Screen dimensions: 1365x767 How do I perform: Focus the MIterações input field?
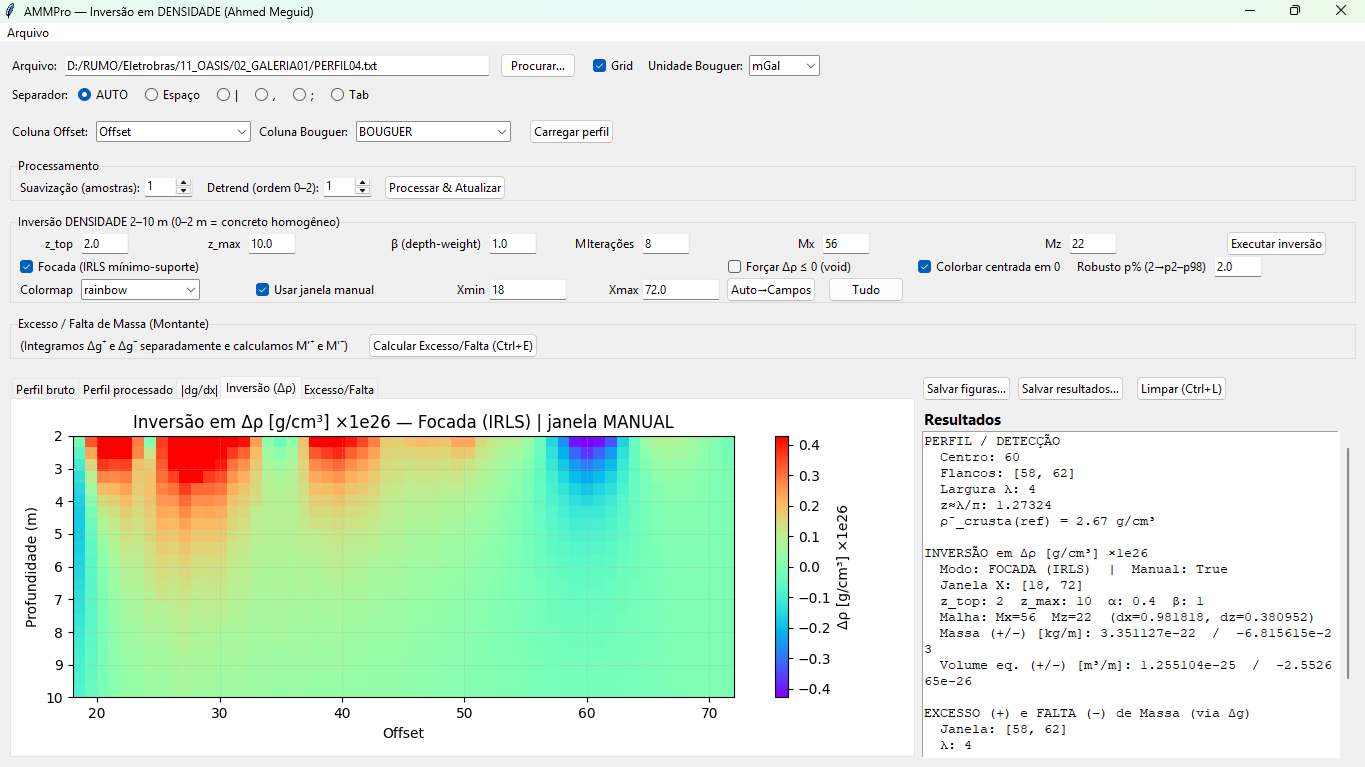tap(666, 244)
